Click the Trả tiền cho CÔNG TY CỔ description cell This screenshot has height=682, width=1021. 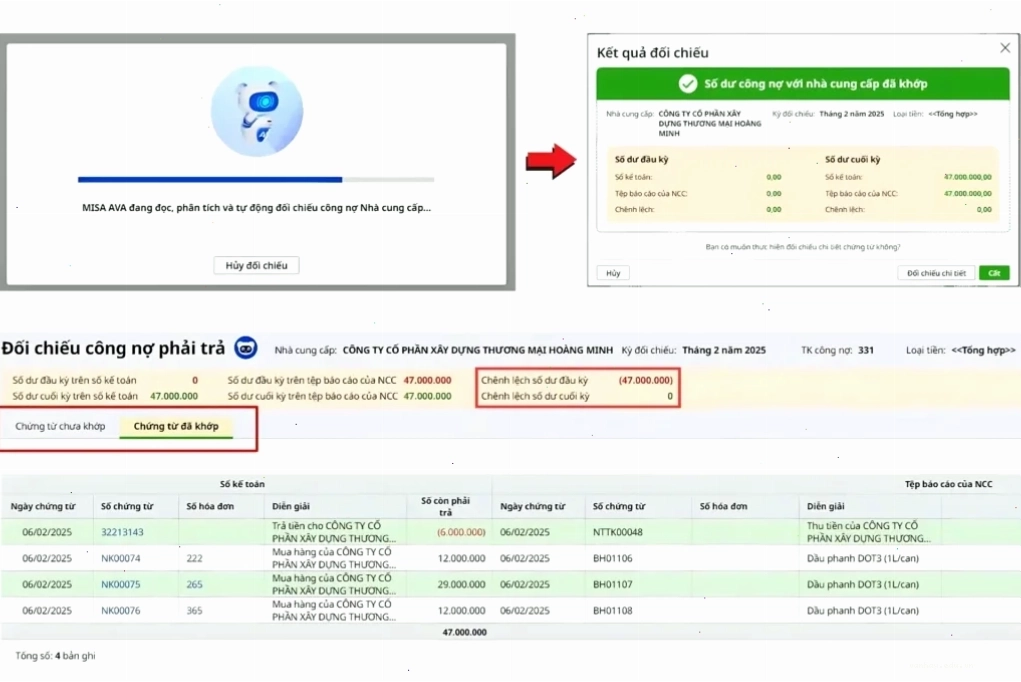[334, 532]
